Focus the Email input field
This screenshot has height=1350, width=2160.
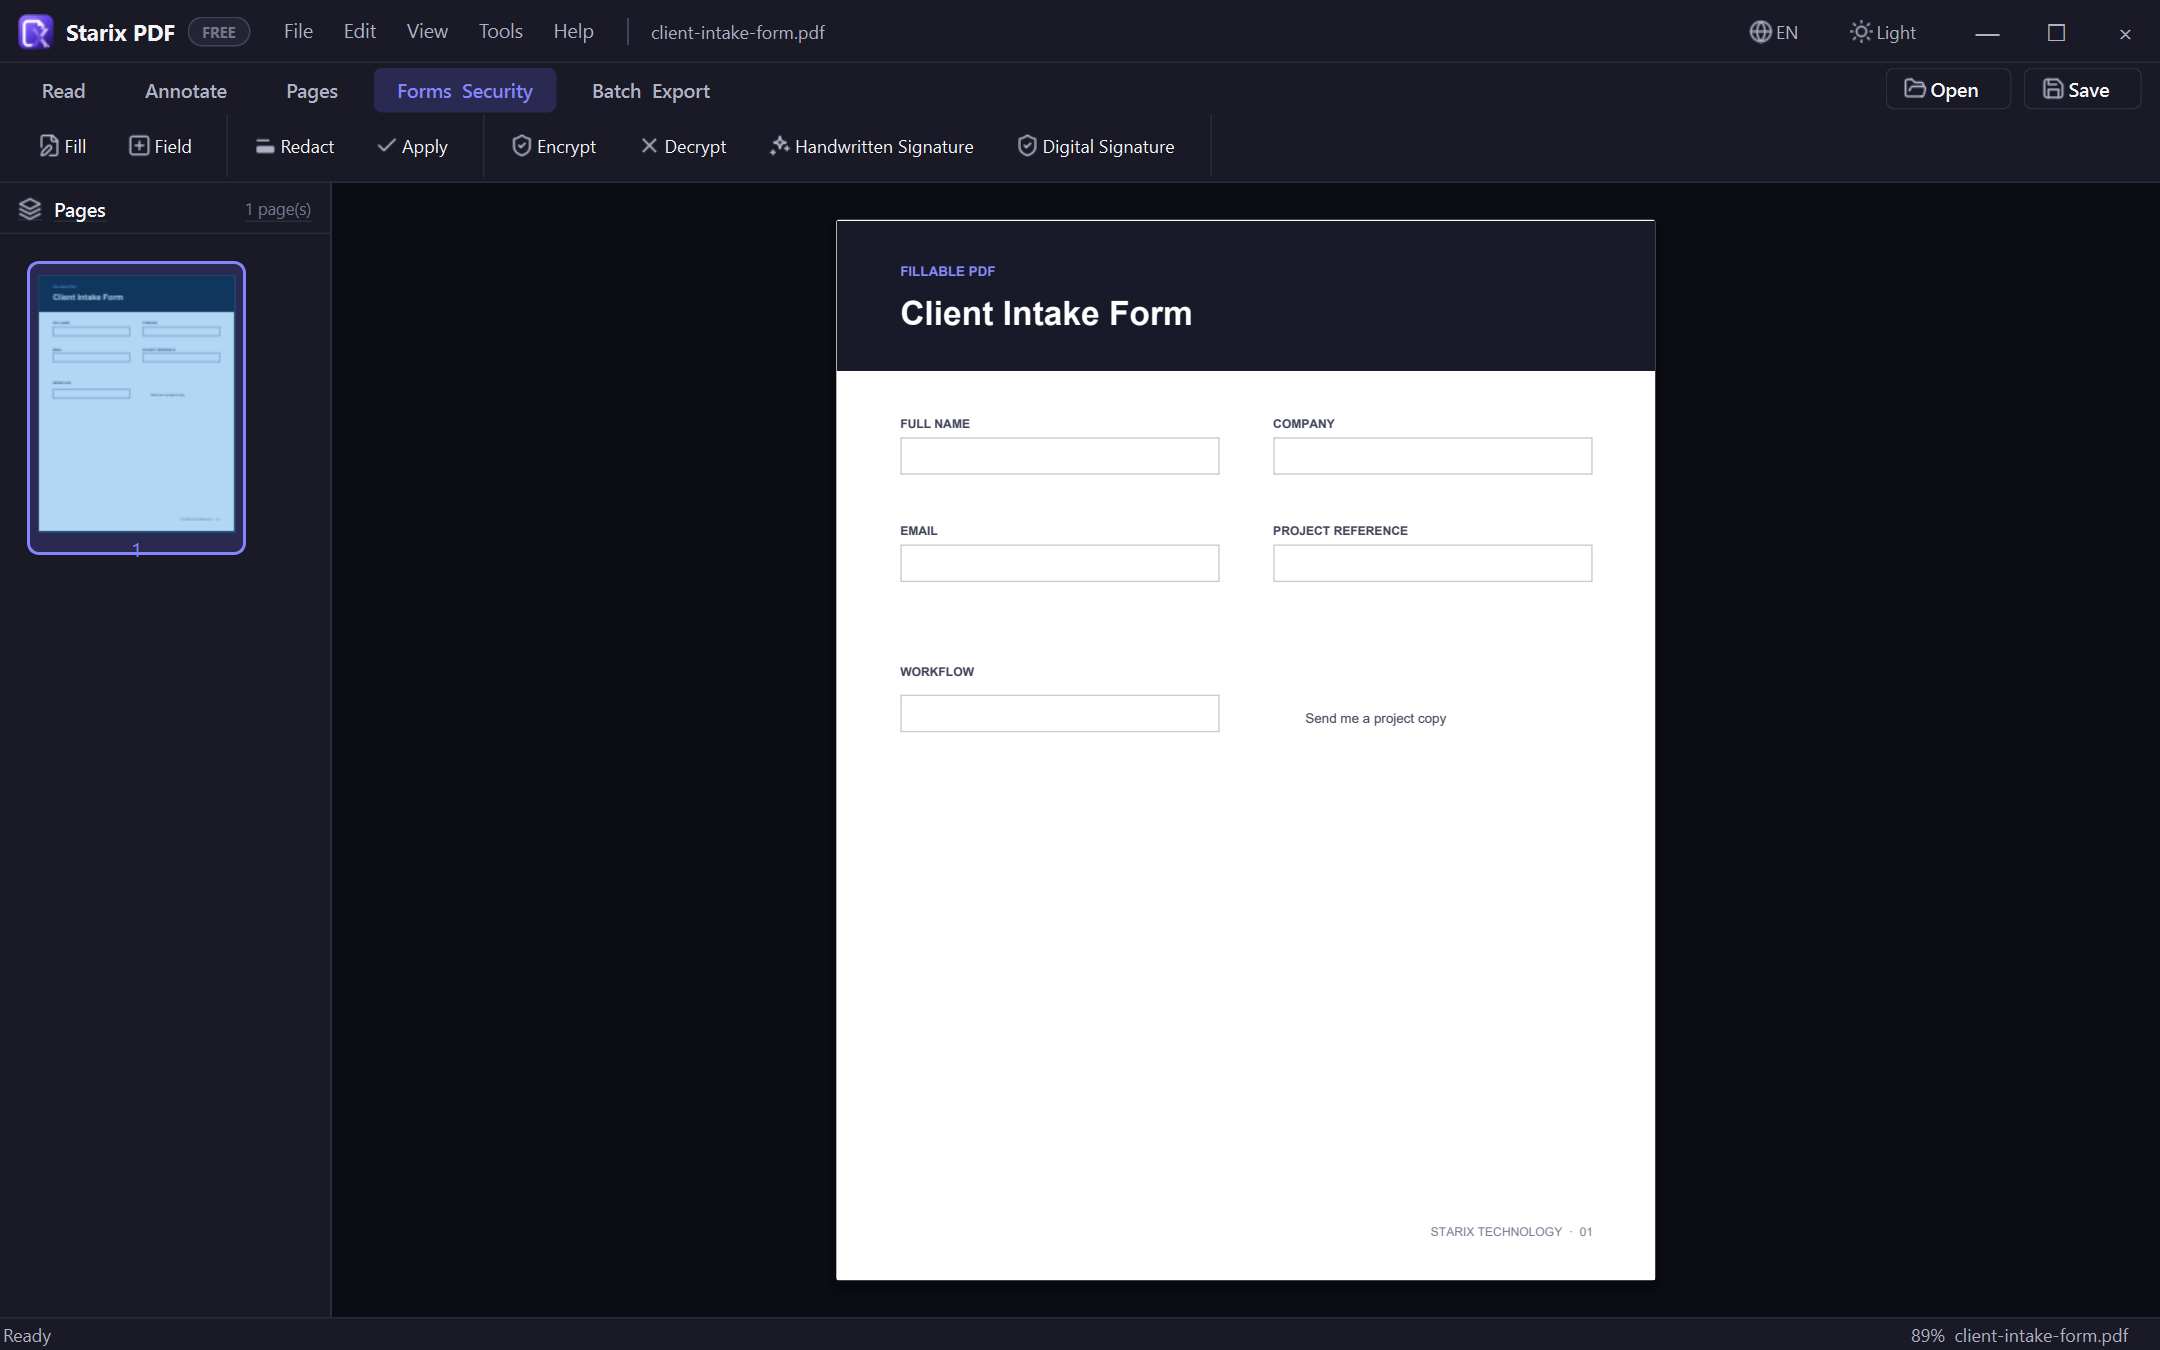click(1059, 563)
